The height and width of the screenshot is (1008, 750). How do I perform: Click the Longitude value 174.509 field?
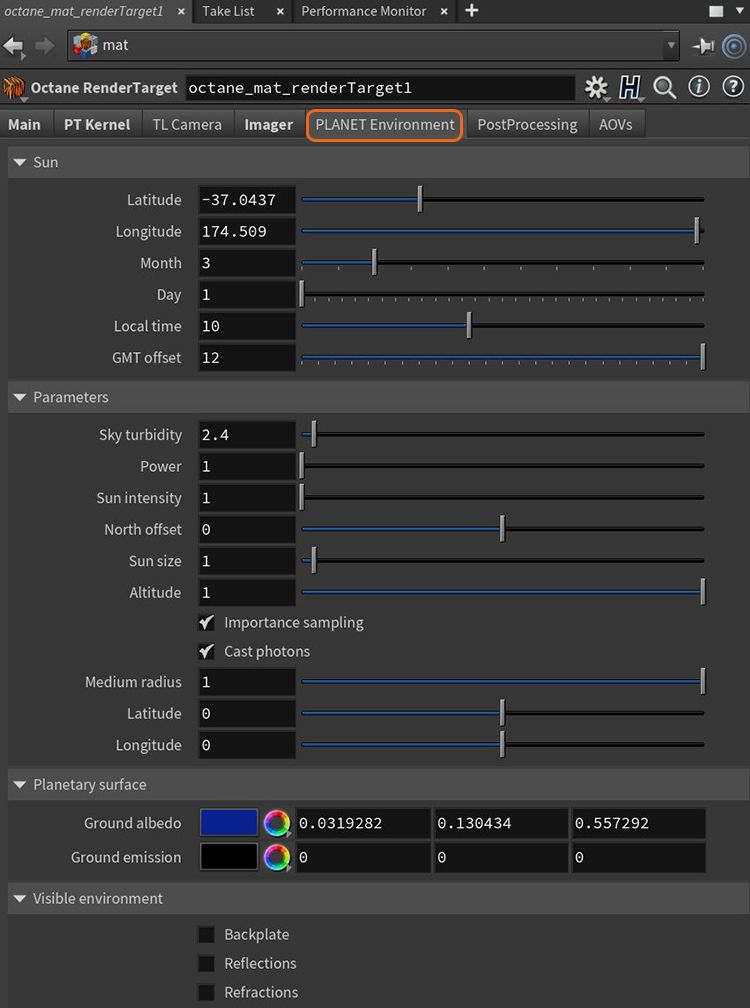(247, 231)
